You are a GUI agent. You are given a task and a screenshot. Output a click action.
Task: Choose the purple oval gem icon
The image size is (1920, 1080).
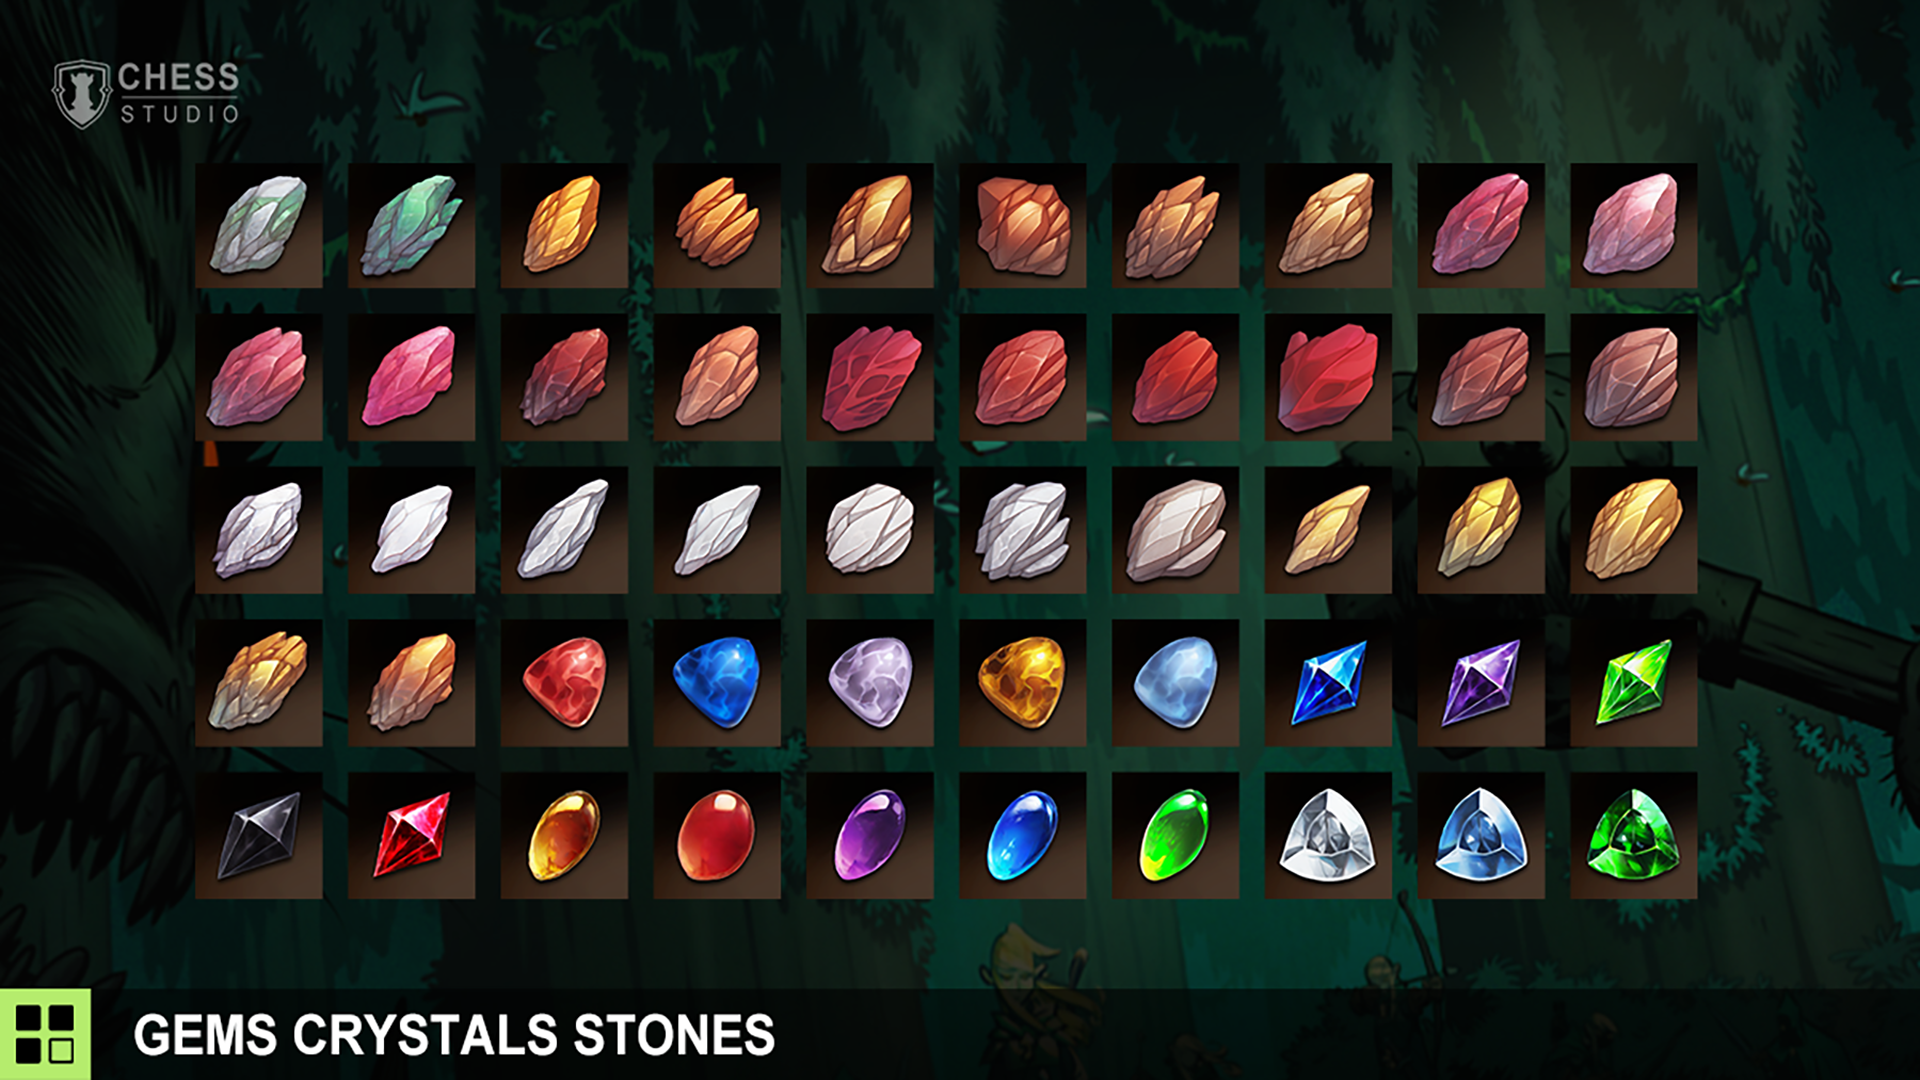click(x=870, y=835)
